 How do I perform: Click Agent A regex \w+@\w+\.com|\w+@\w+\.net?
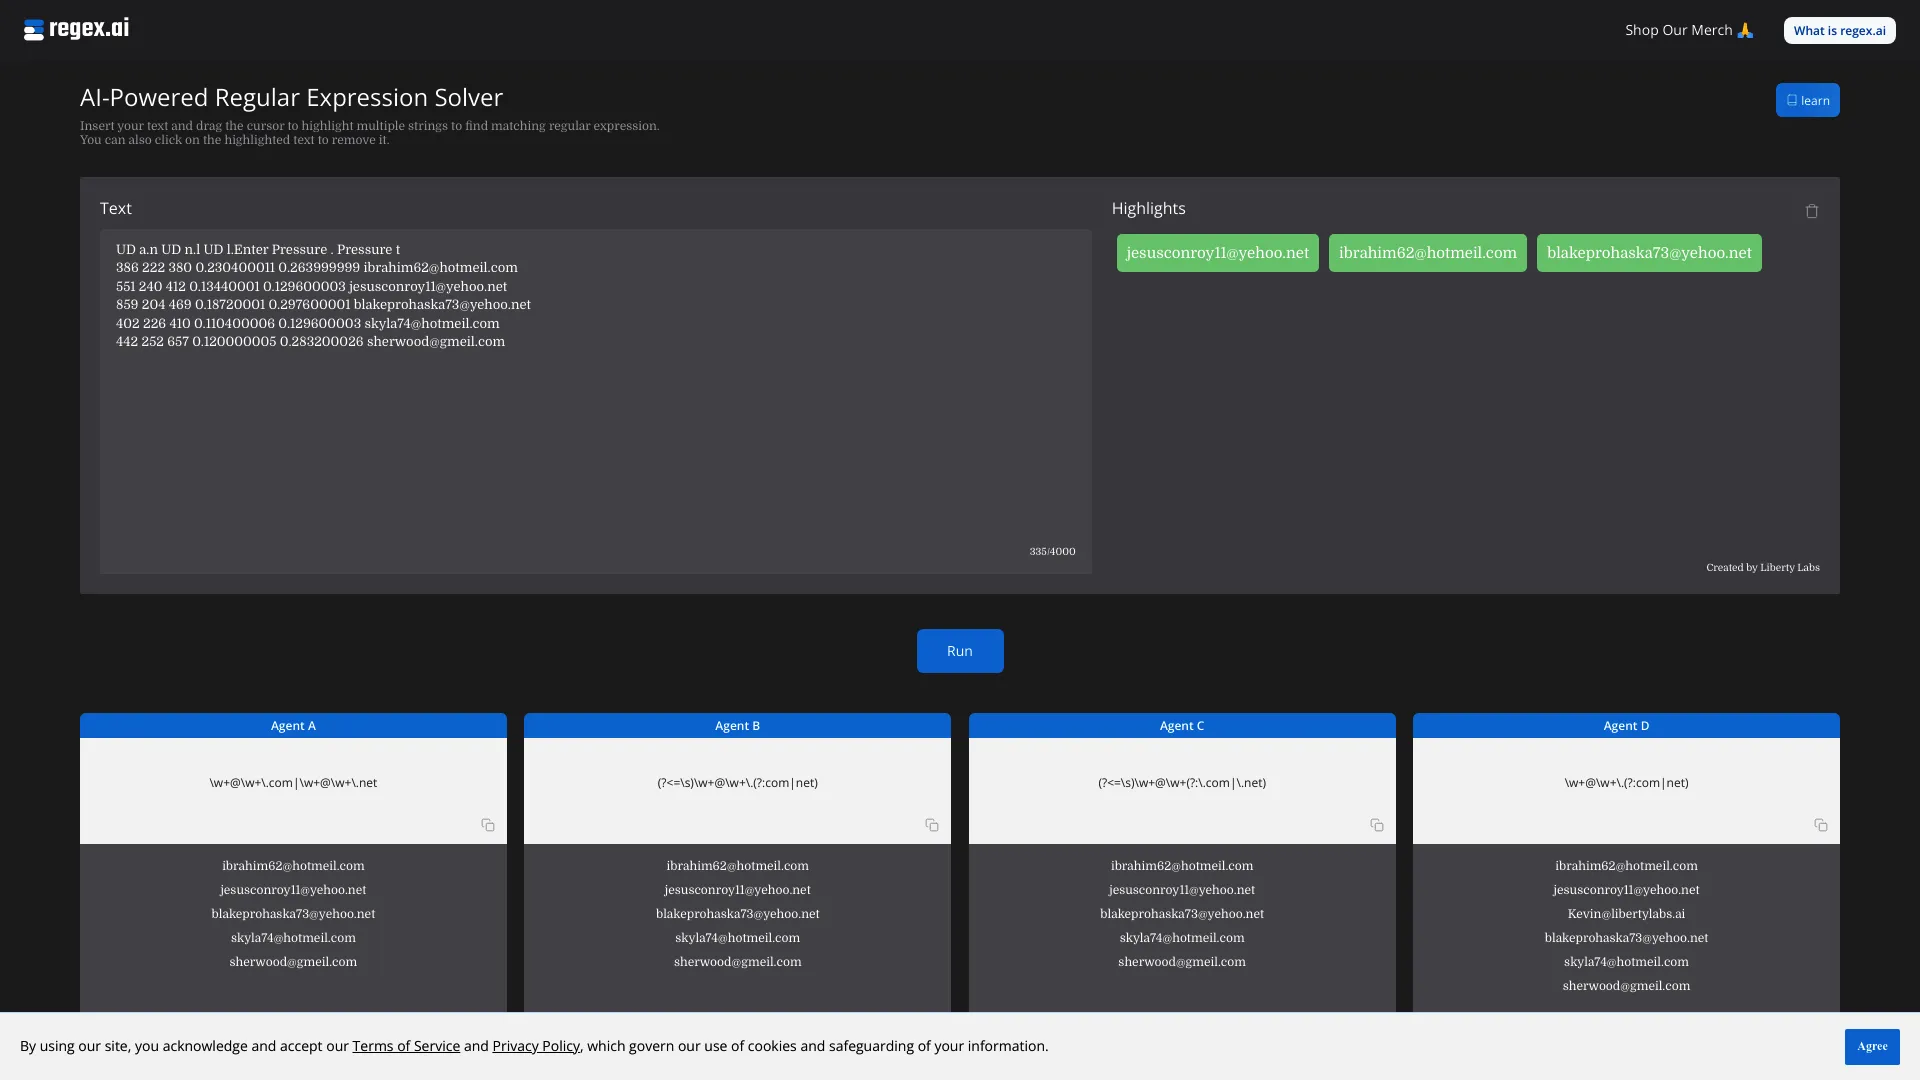[x=293, y=783]
